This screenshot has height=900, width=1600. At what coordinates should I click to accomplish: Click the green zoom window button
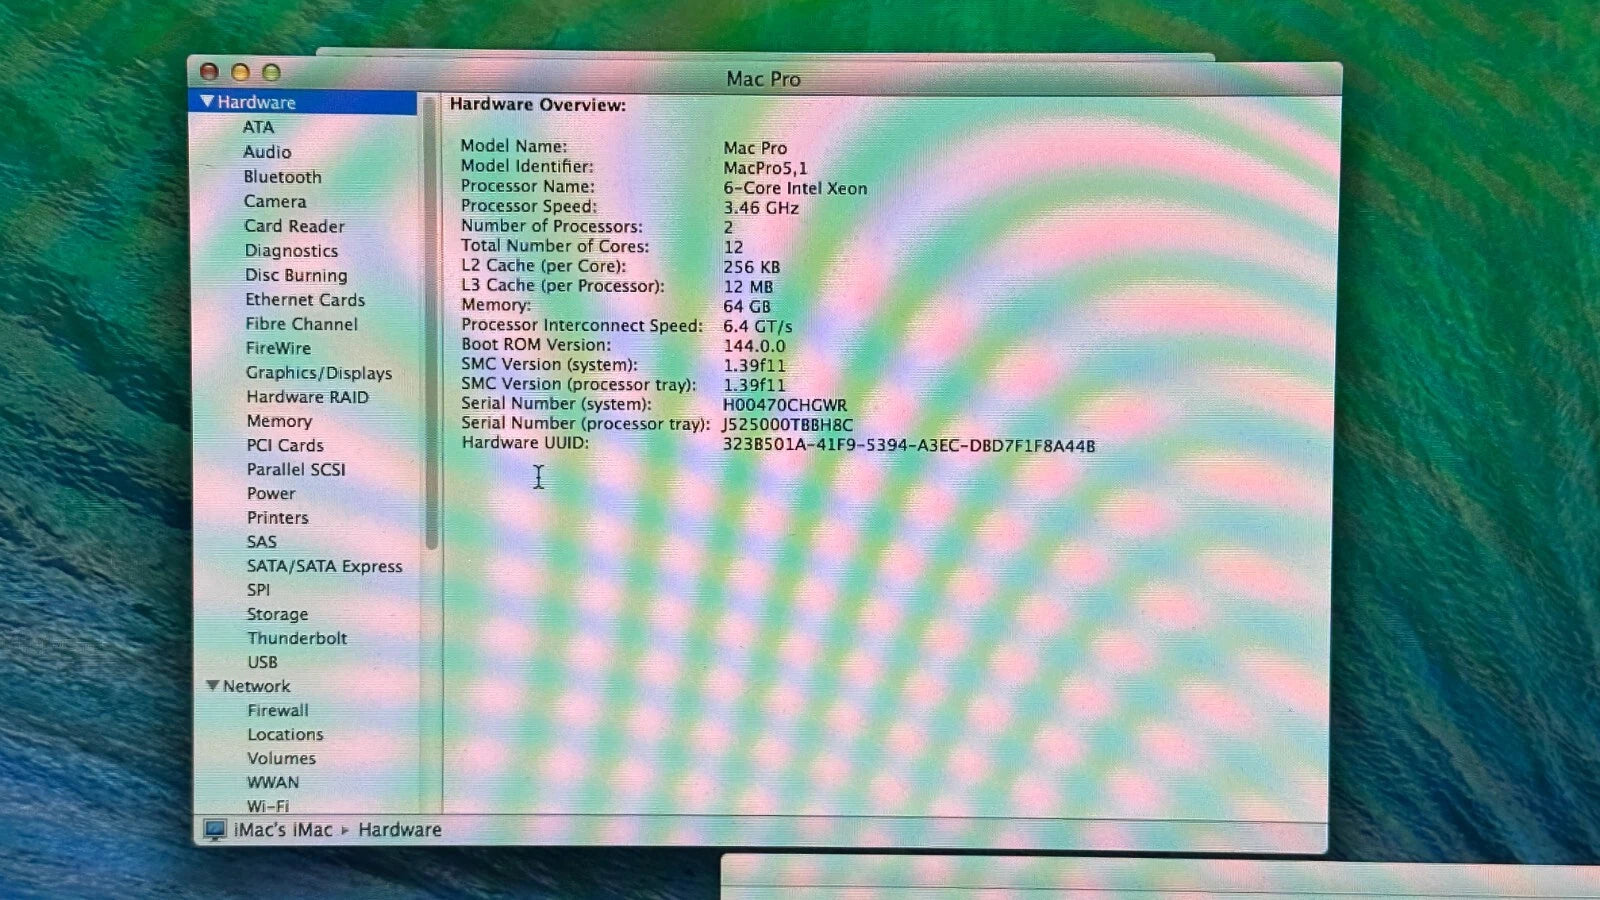point(271,72)
